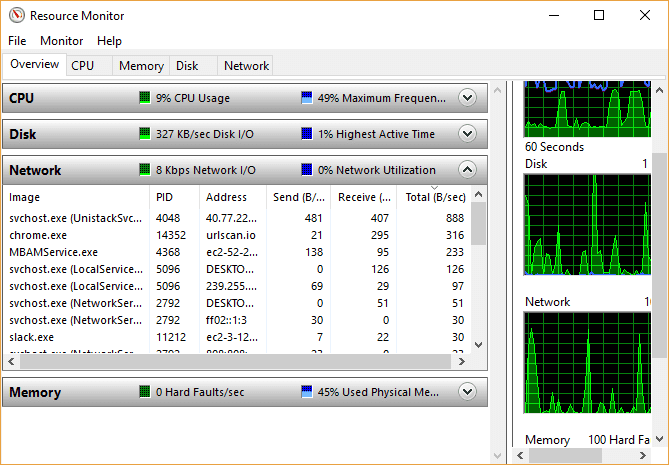
Task: Sort by the PID column header
Action: 165,197
